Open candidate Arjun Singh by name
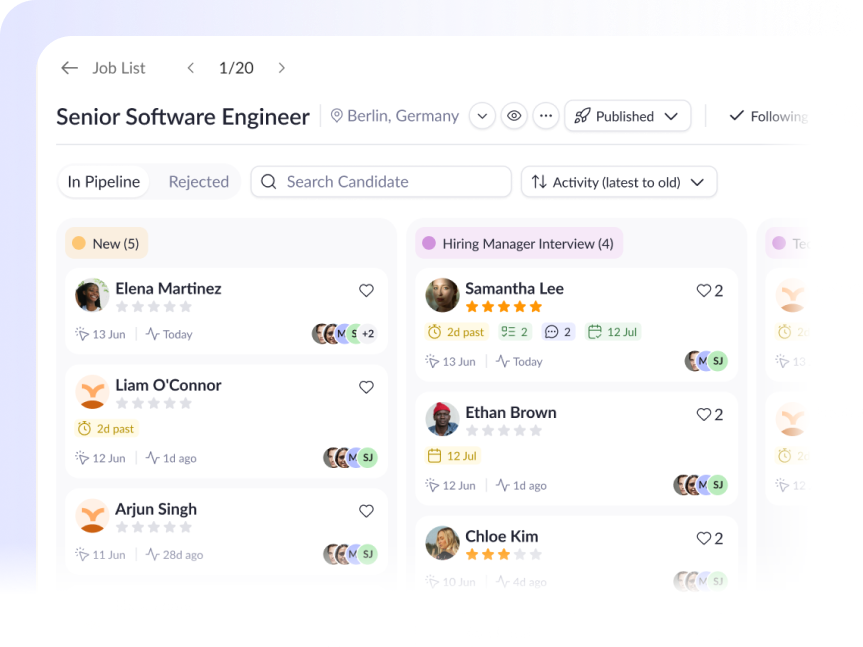This screenshot has height=647, width=863. click(x=156, y=509)
